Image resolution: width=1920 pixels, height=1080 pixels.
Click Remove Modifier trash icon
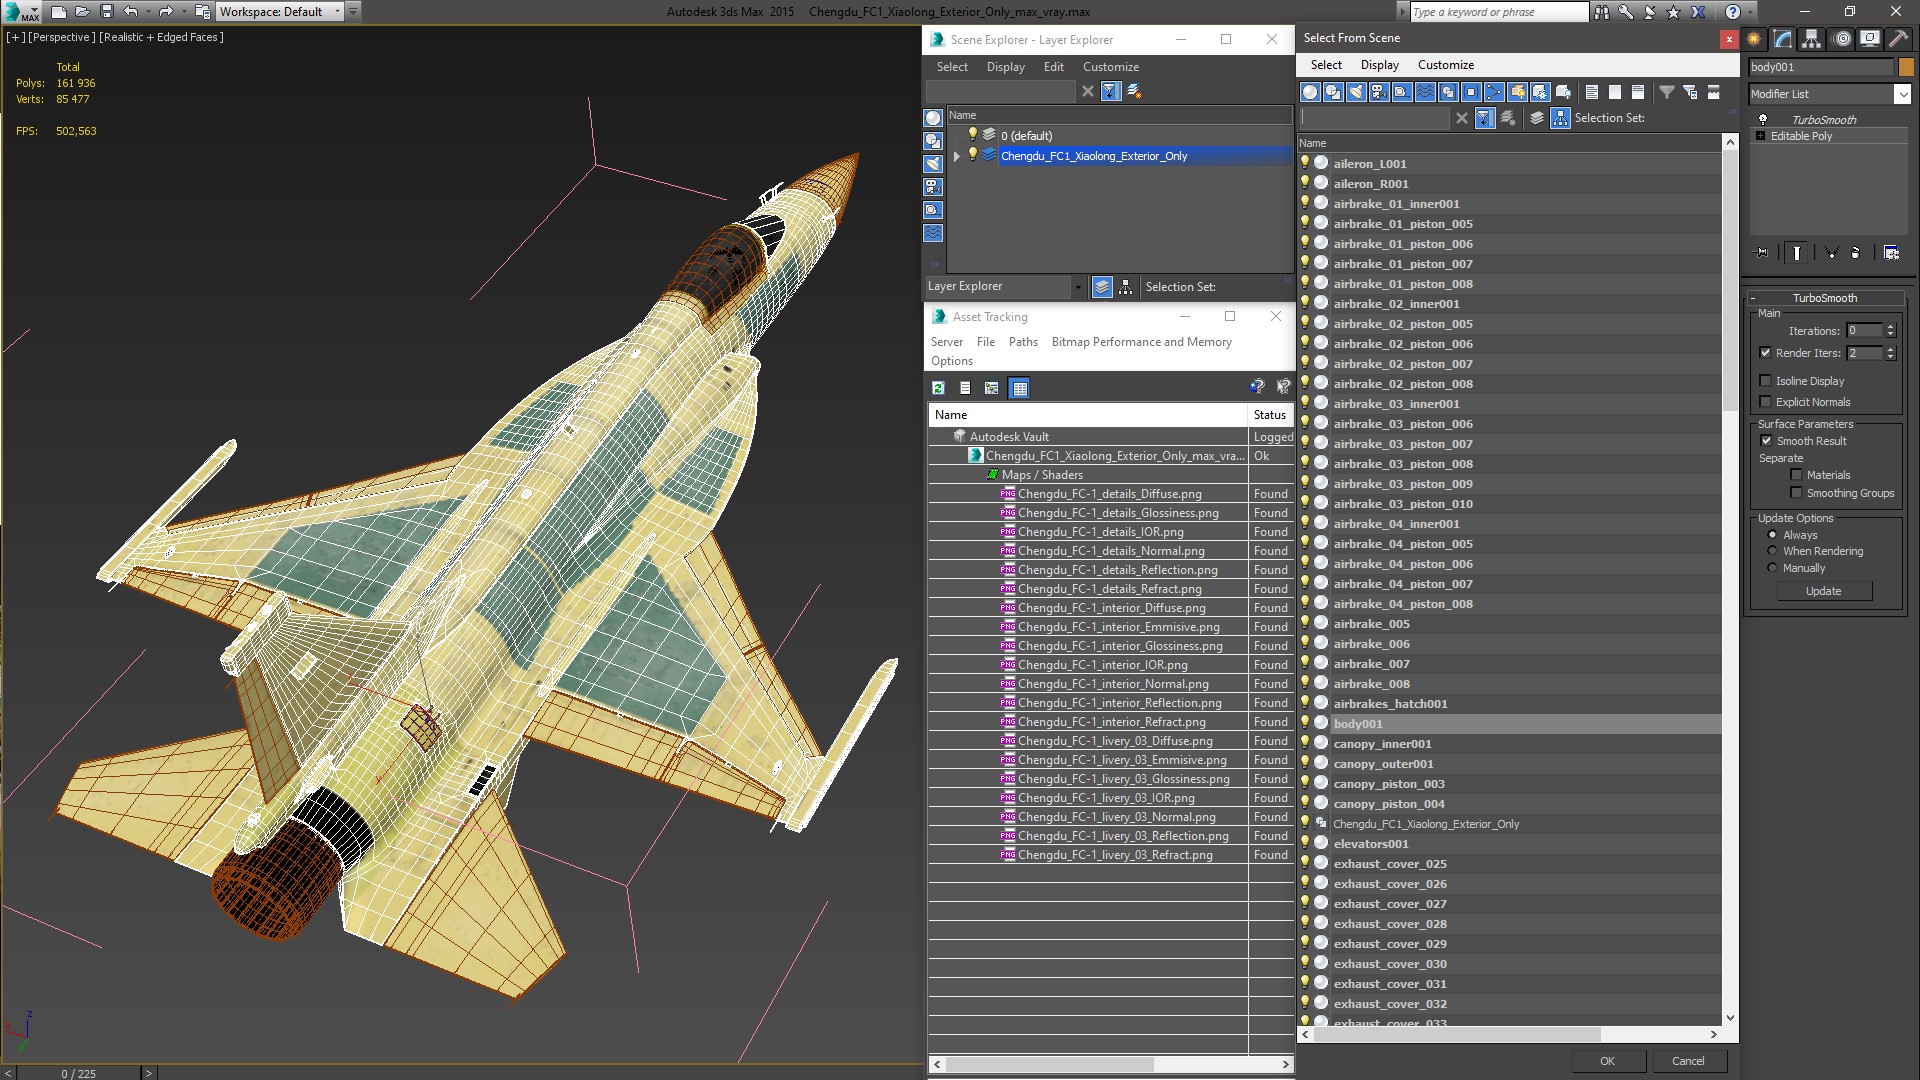click(x=1856, y=253)
